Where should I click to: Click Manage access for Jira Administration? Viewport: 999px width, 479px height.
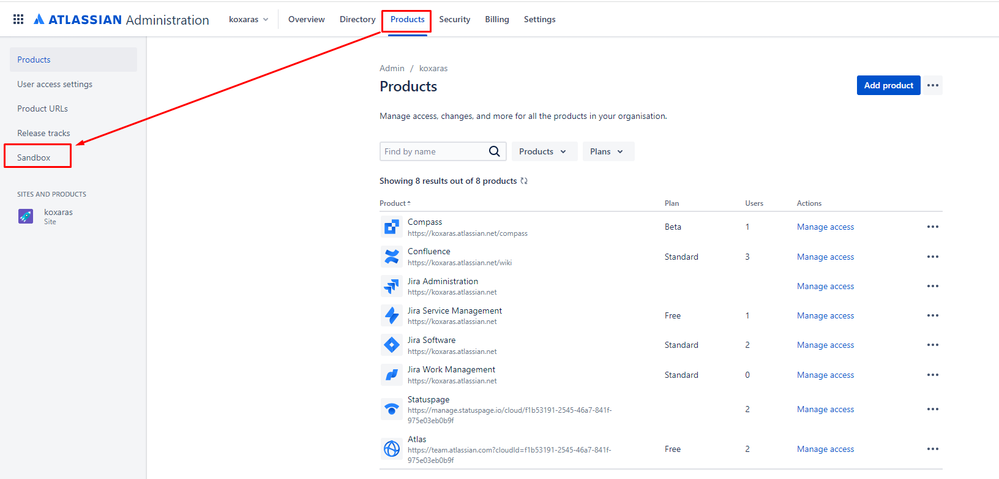click(x=825, y=286)
